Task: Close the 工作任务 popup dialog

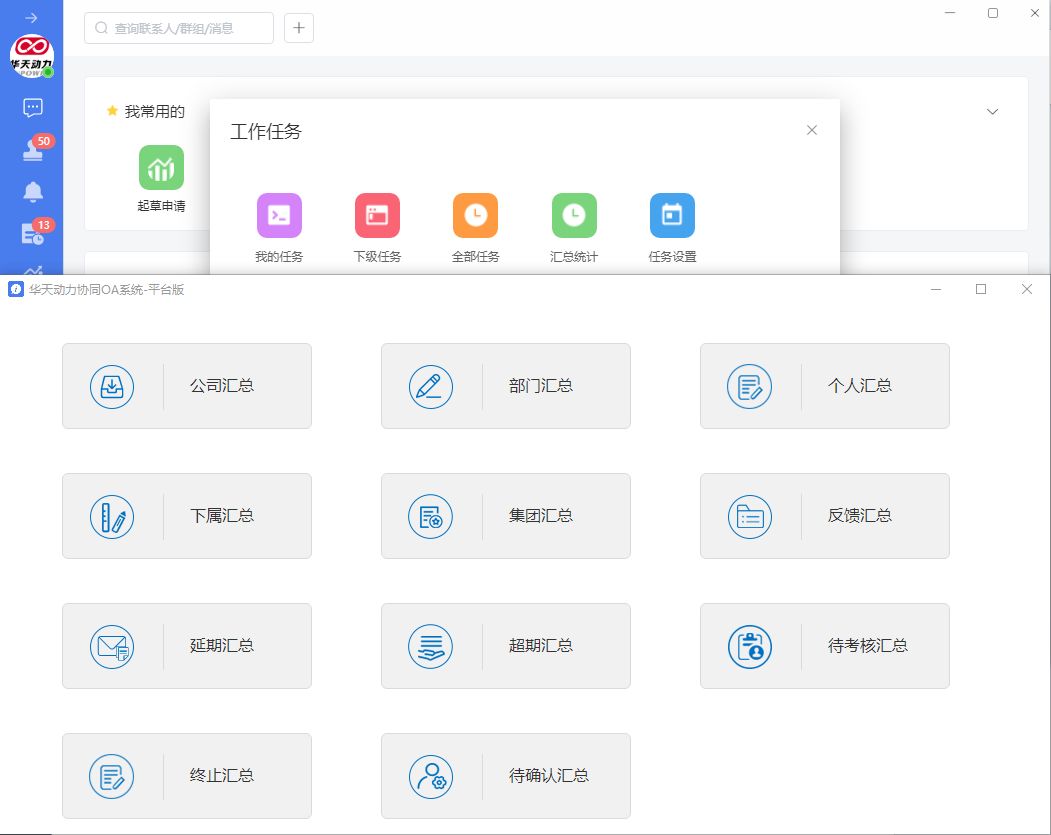Action: click(812, 130)
